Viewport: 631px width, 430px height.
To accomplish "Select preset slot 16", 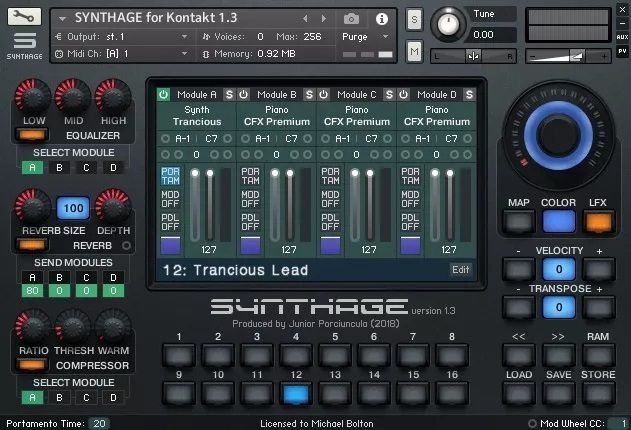I will click(x=452, y=393).
